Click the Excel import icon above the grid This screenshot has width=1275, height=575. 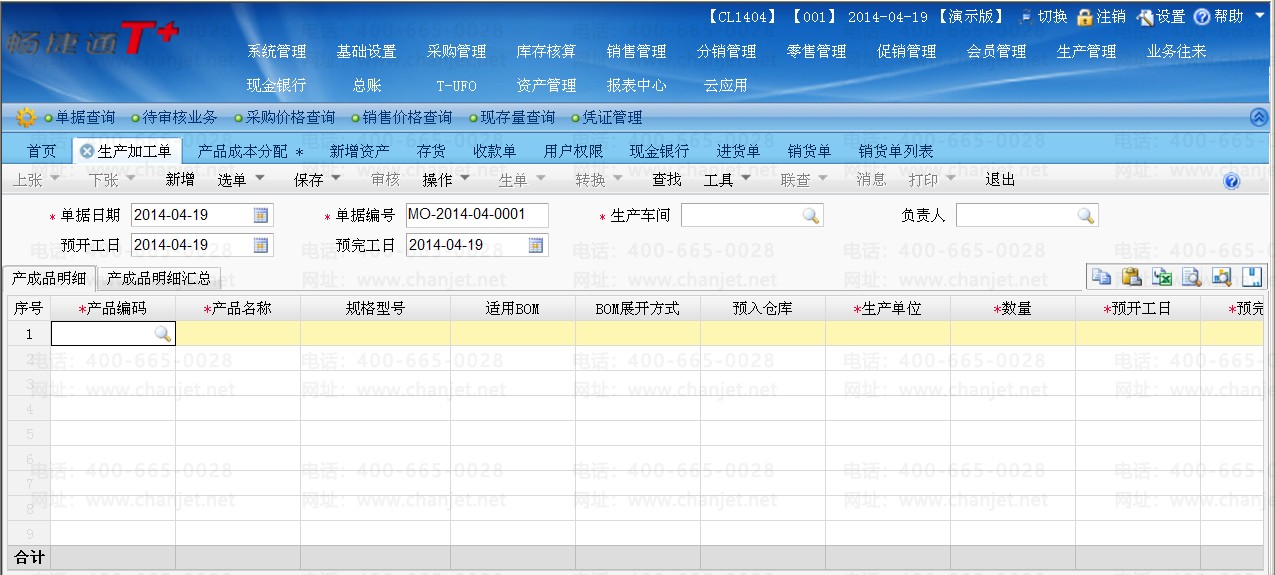(x=1161, y=277)
